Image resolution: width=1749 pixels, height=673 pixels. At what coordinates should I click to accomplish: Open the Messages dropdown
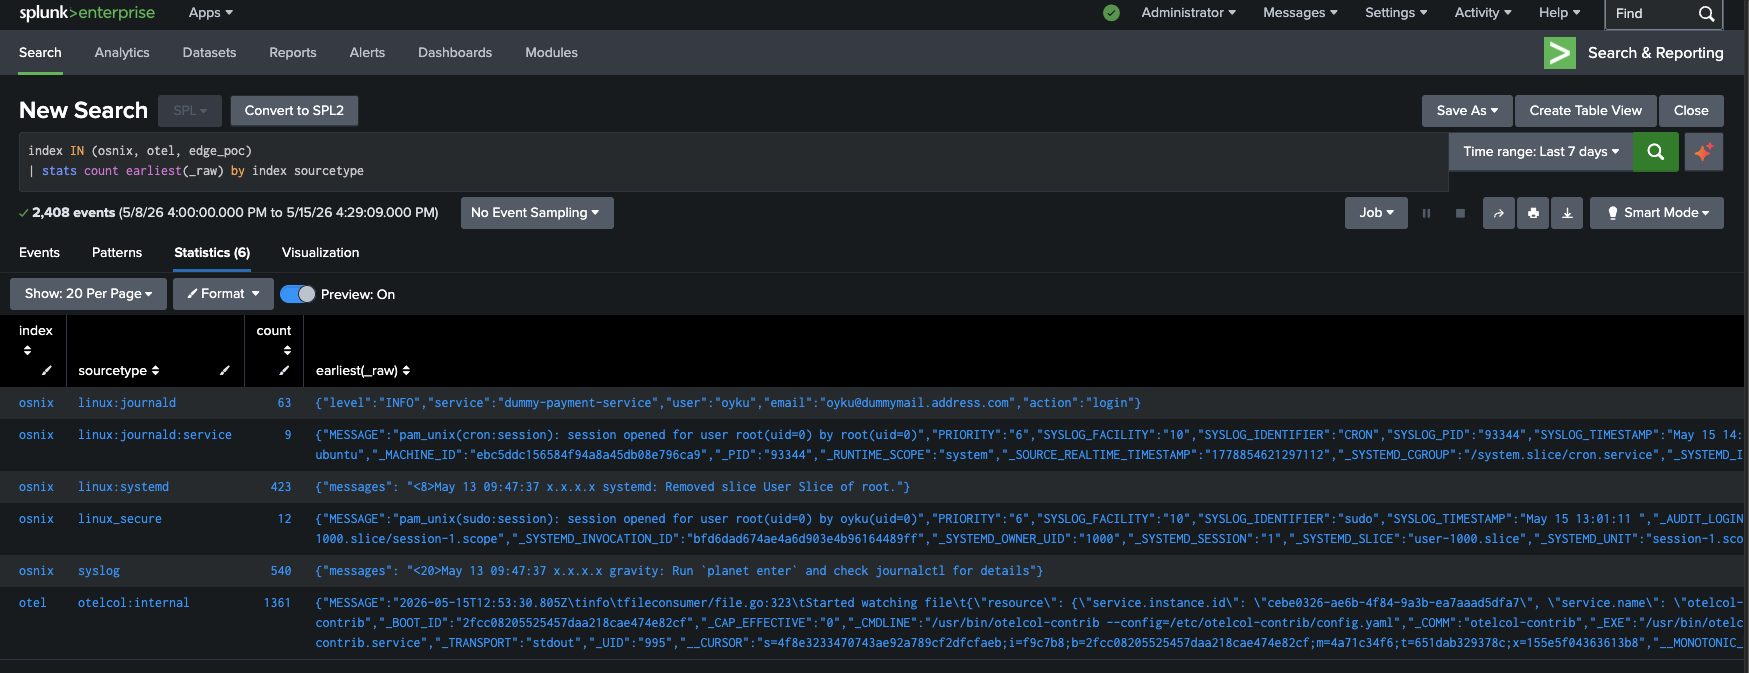point(1300,13)
